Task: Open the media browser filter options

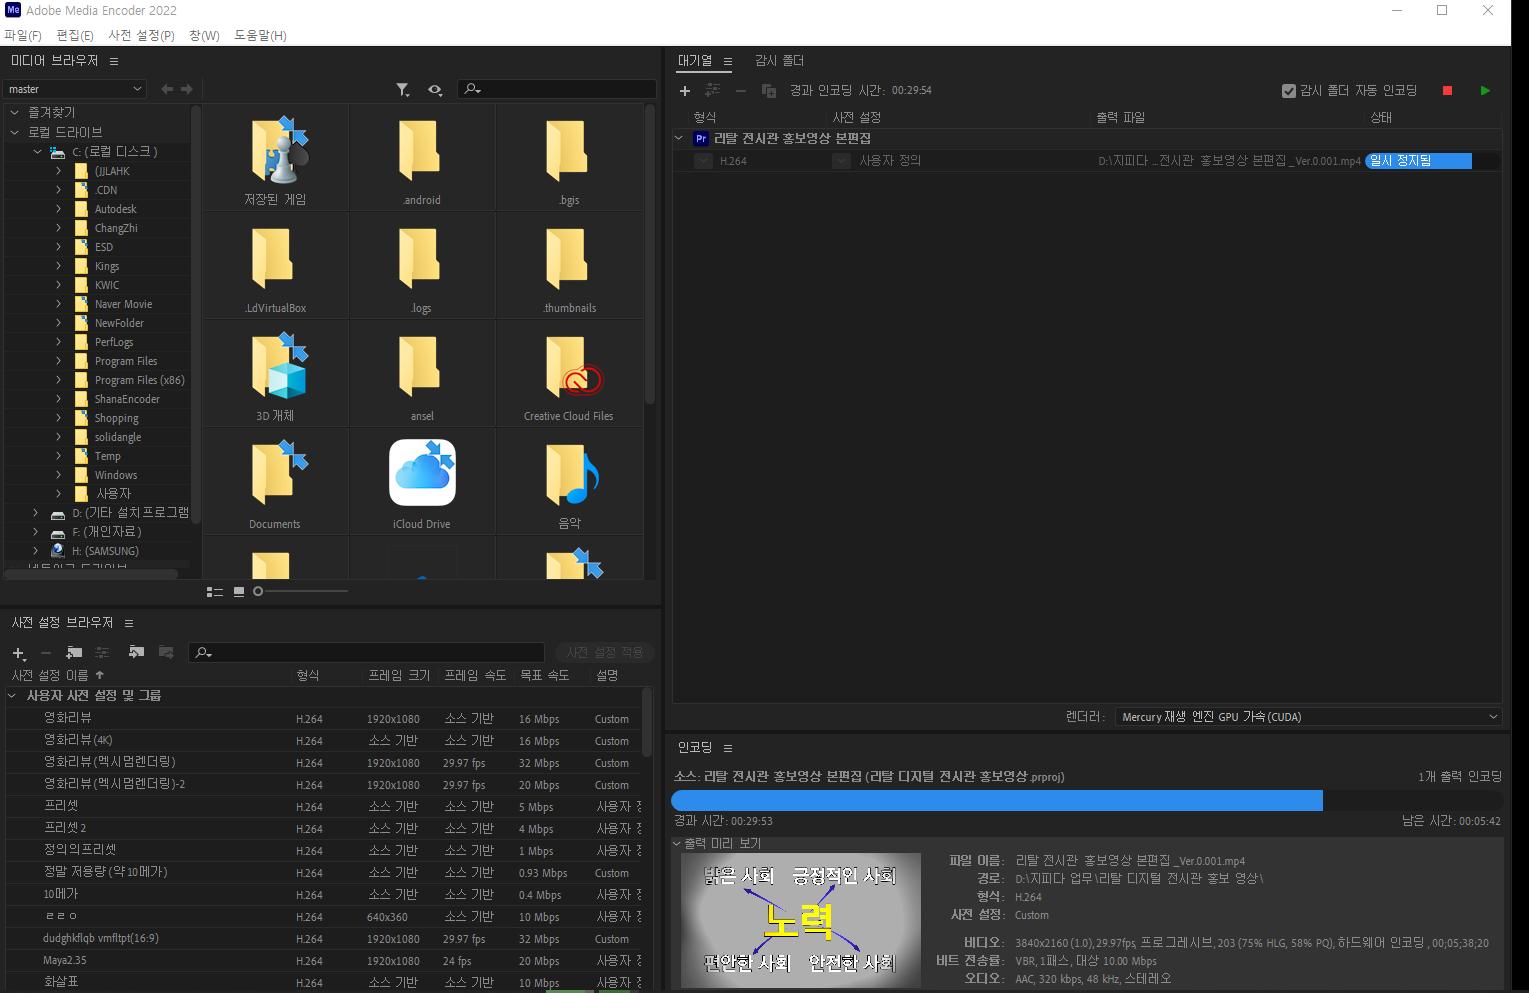Action: pos(404,89)
